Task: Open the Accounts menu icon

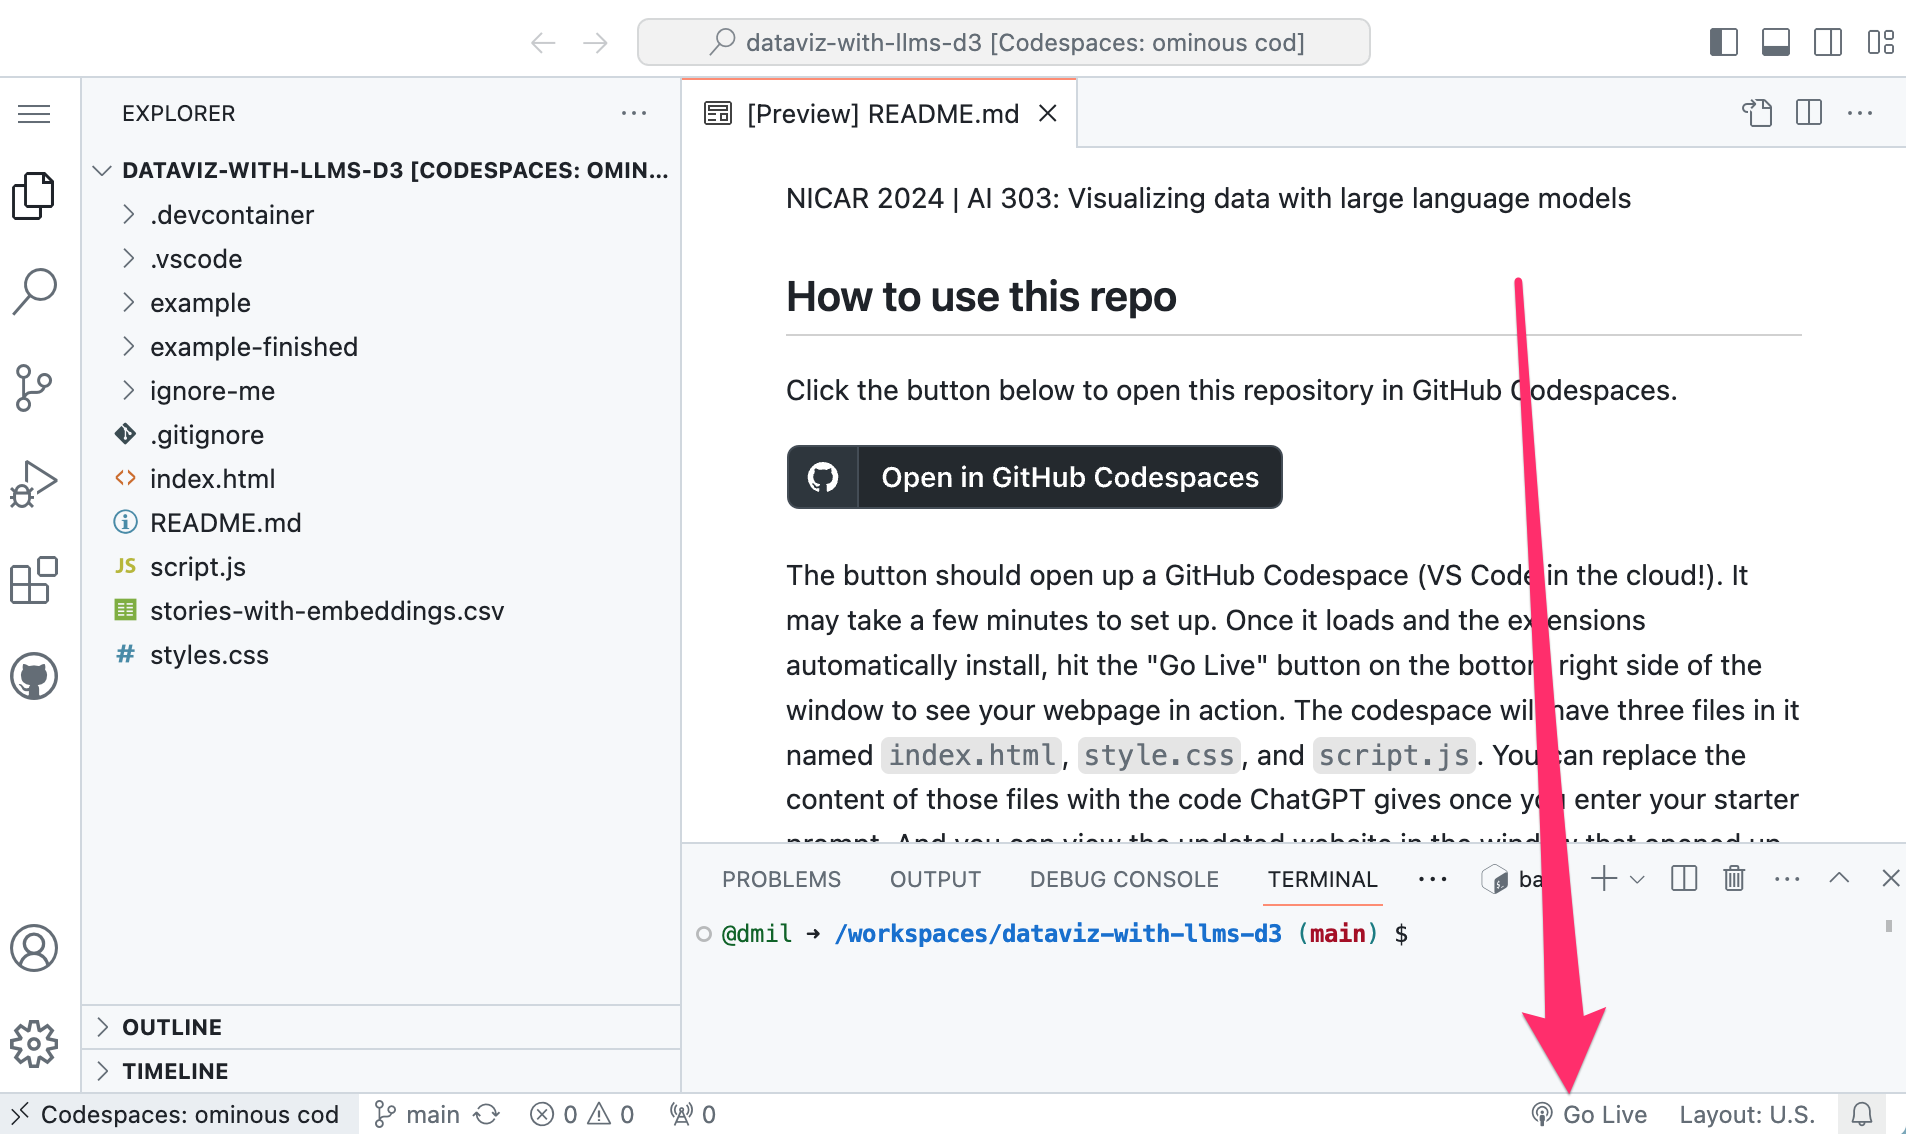Action: pyautogui.click(x=34, y=948)
